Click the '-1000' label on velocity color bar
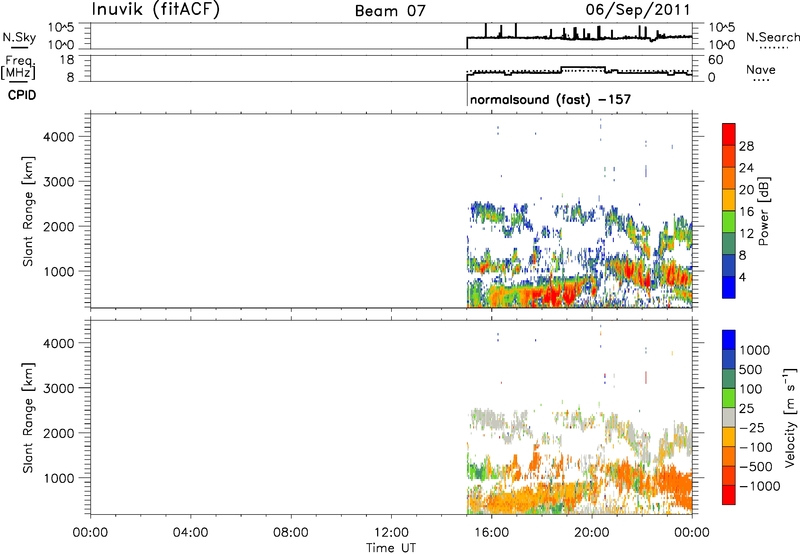Image resolution: width=800 pixels, height=554 pixels. click(x=759, y=486)
